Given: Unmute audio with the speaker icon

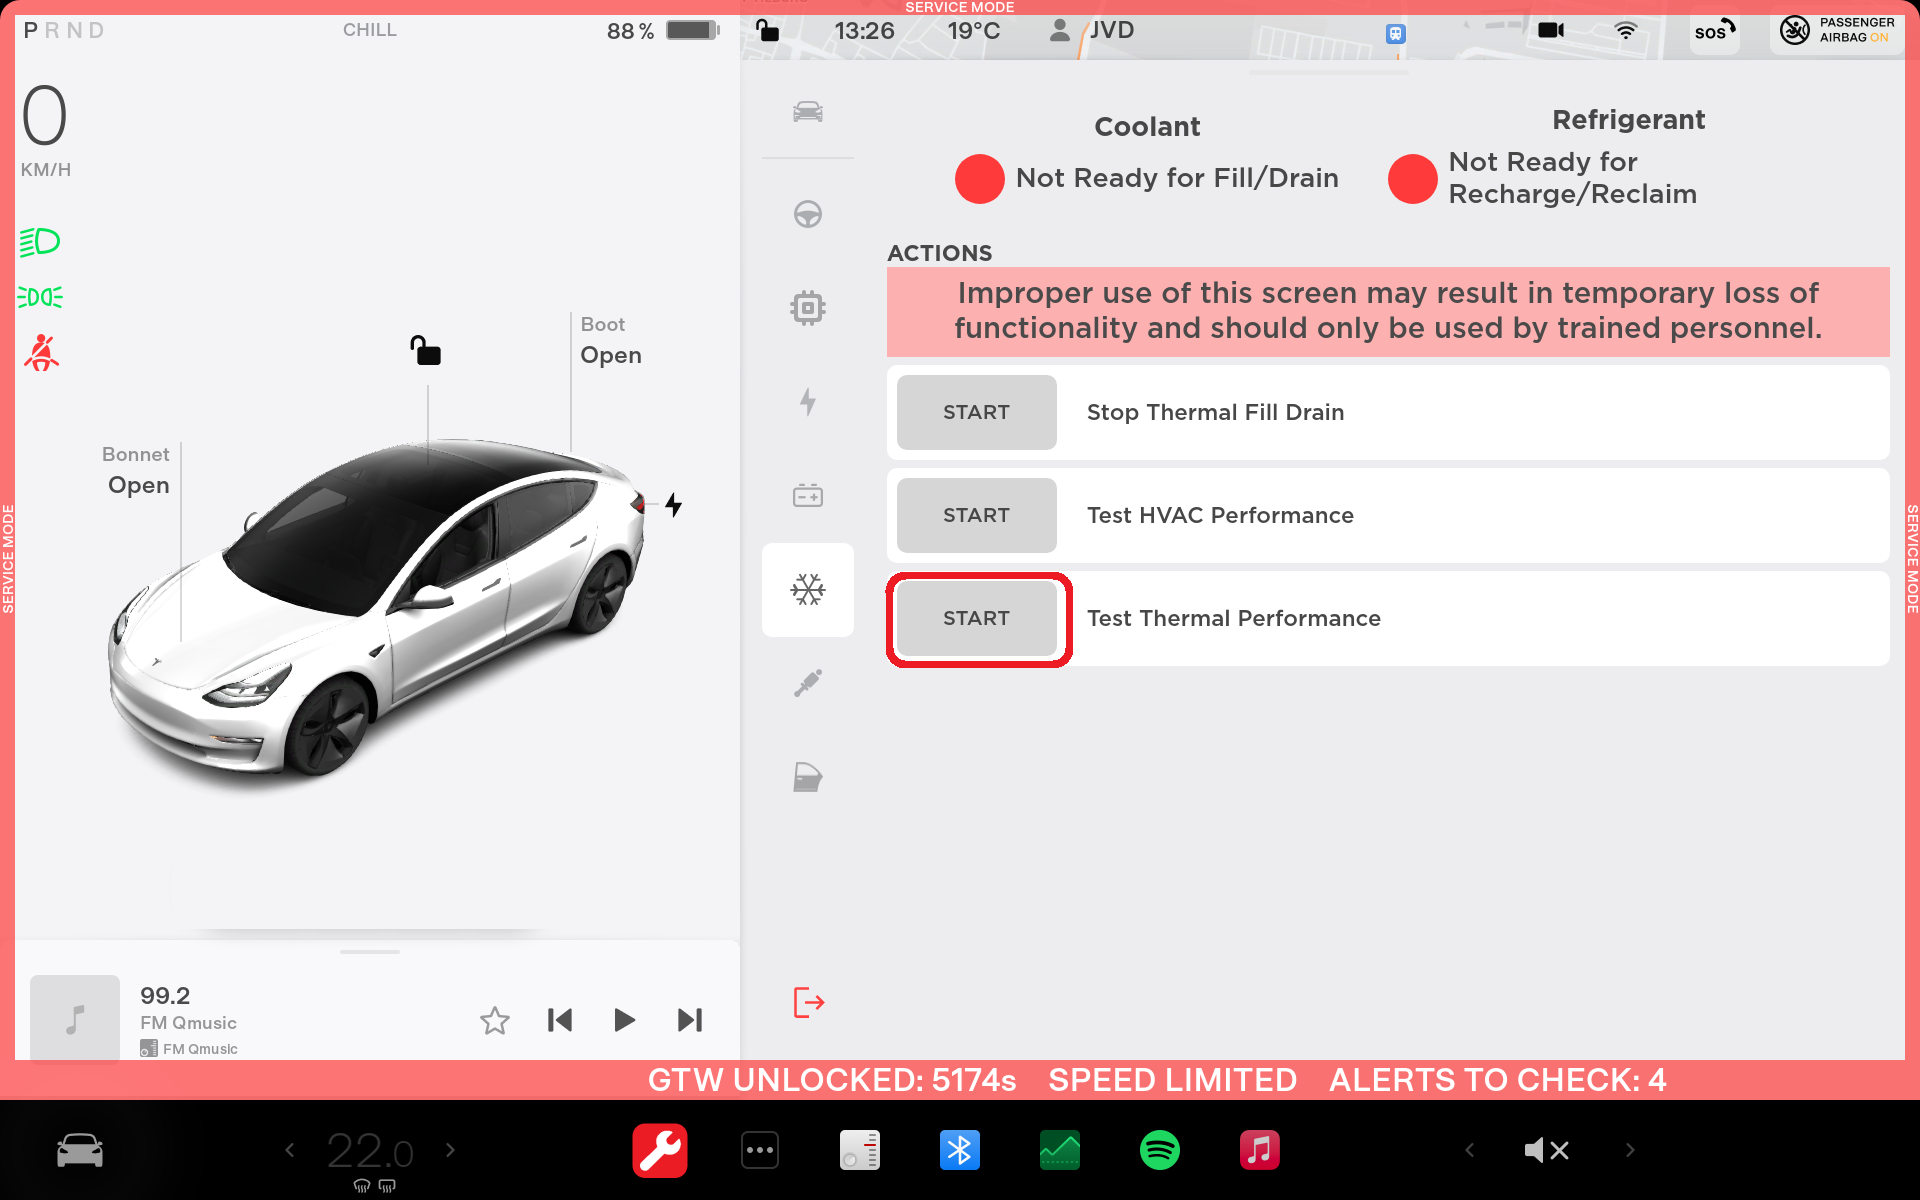Looking at the screenshot, I should (1546, 1150).
